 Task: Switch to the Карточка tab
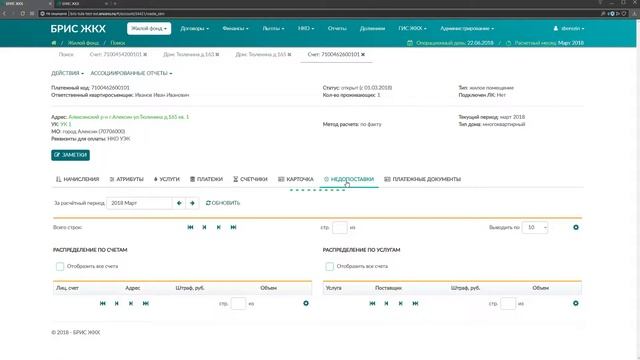pyautogui.click(x=296, y=179)
